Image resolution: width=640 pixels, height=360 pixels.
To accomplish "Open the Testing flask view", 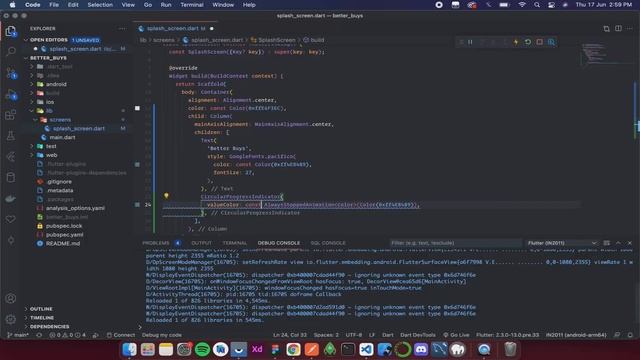I will click(x=11, y=136).
